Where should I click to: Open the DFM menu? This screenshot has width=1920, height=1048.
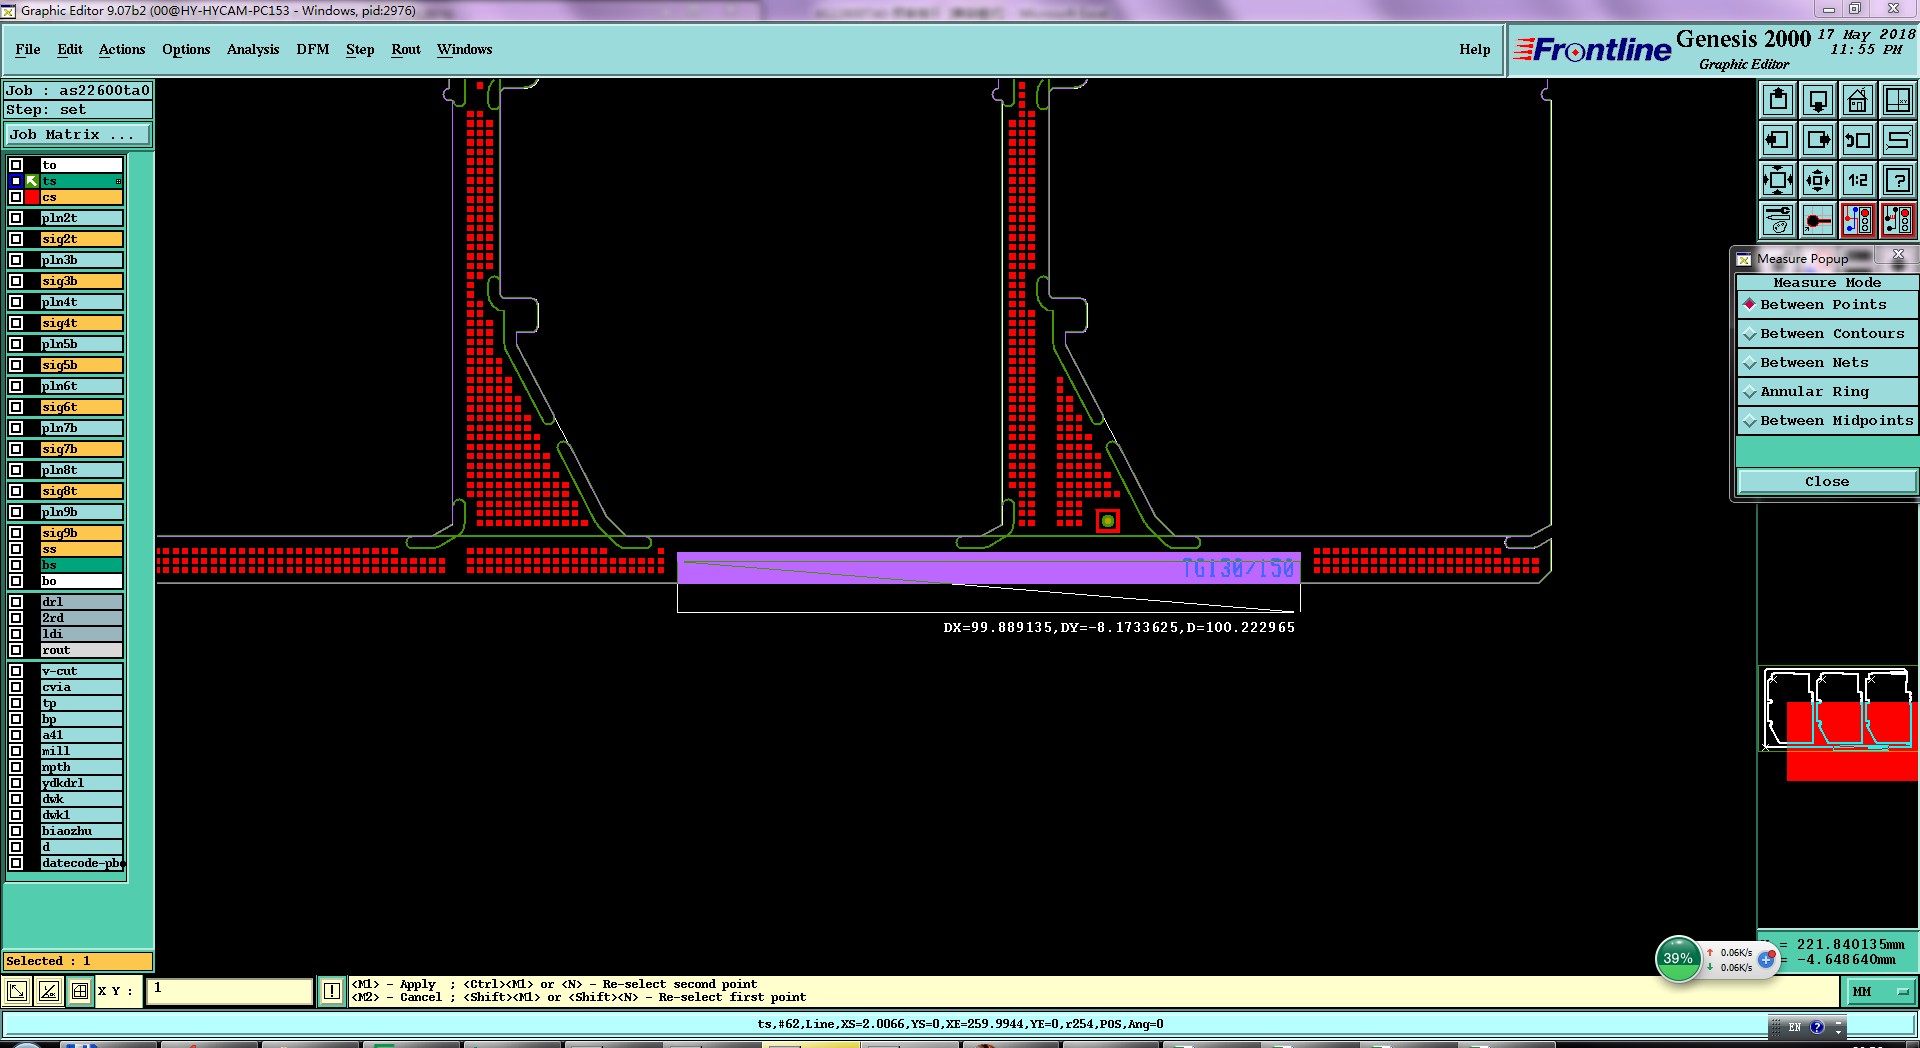[x=313, y=49]
